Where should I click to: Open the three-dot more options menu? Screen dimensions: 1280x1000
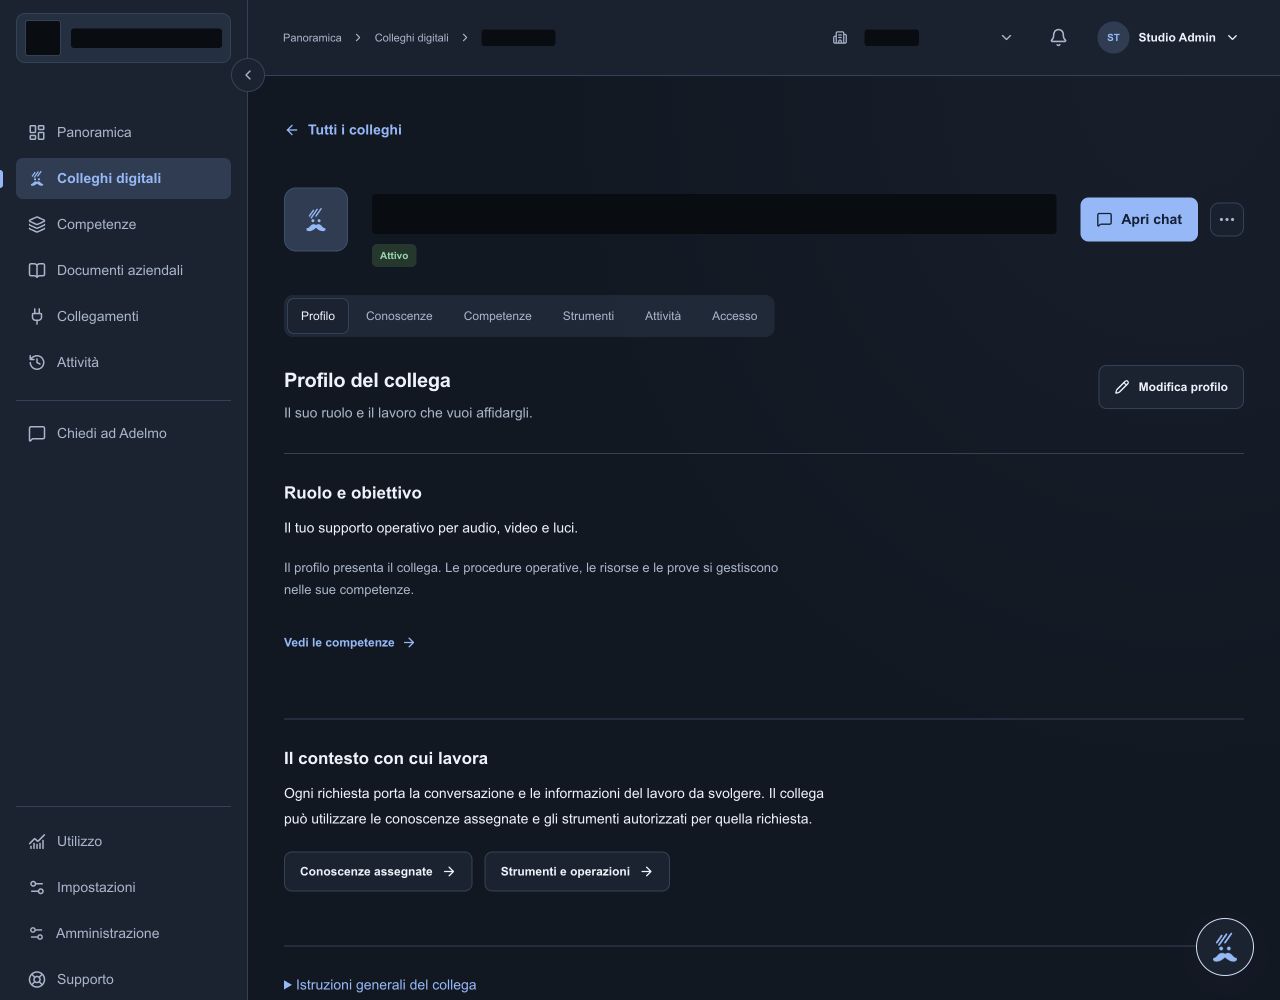[1227, 219]
